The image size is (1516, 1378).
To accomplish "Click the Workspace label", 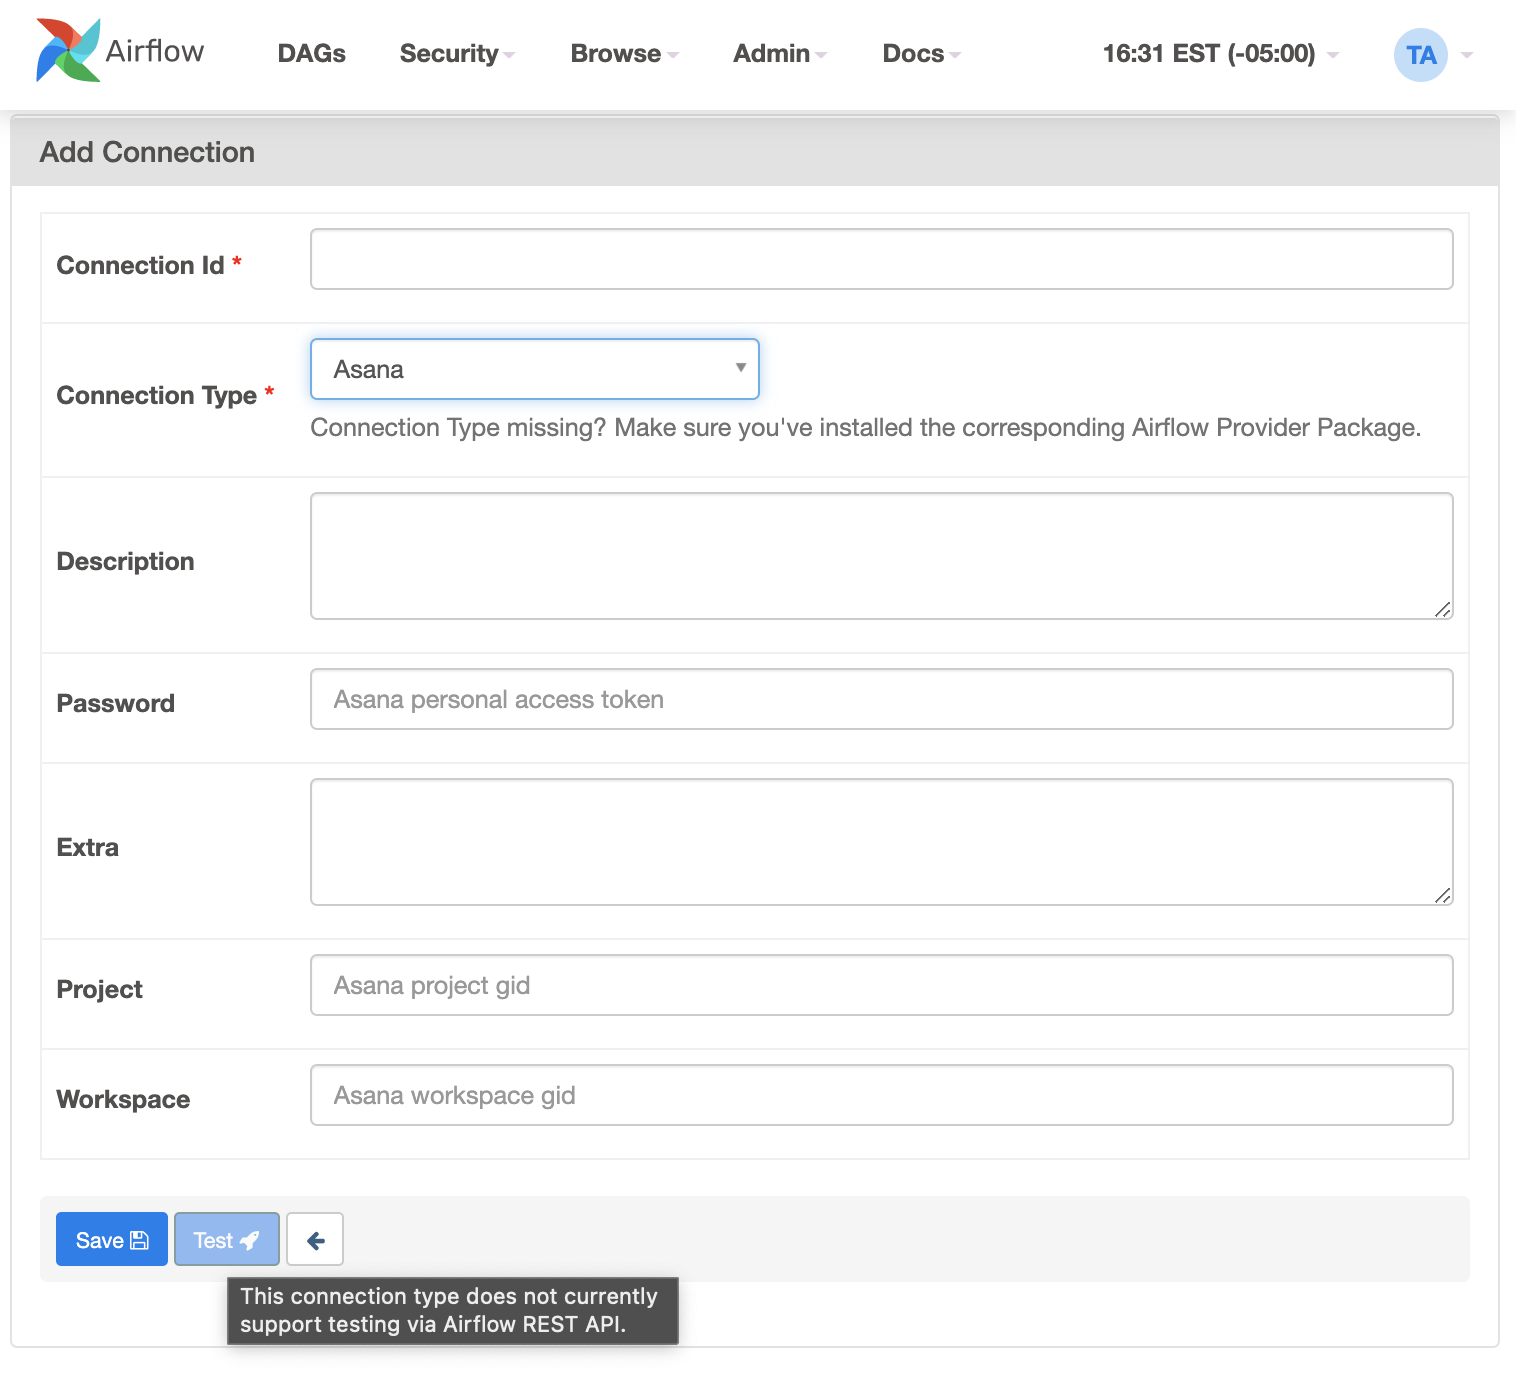I will click(x=123, y=1099).
